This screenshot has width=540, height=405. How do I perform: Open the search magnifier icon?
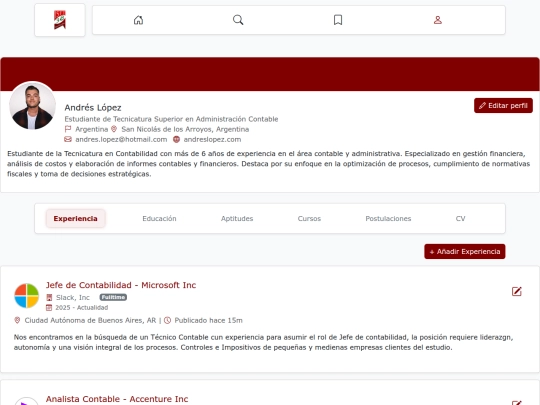(238, 20)
